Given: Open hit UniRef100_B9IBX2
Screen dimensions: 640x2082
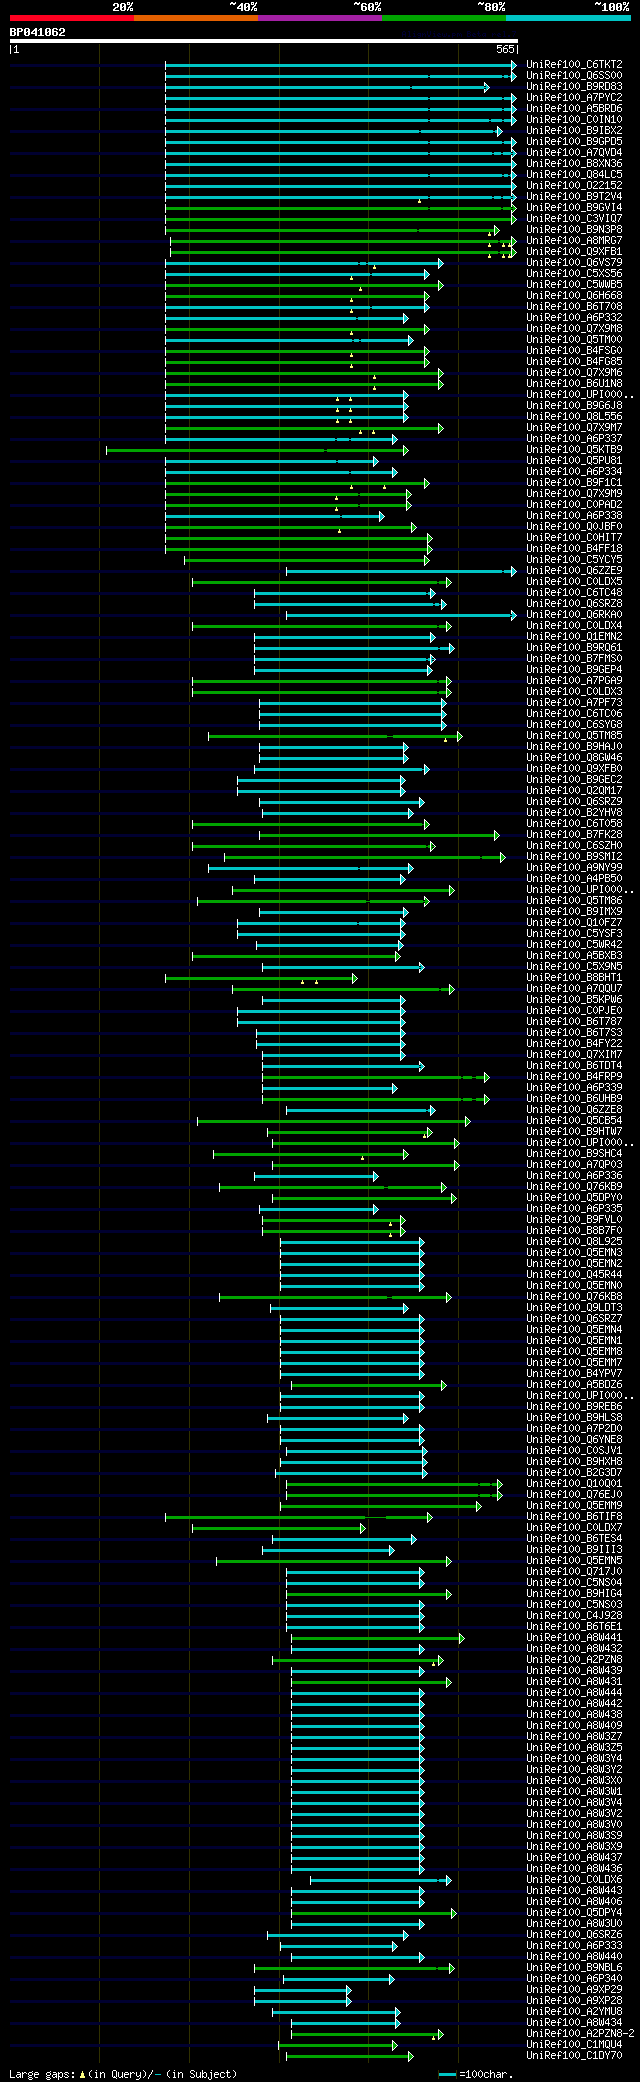Looking at the screenshot, I should (574, 130).
